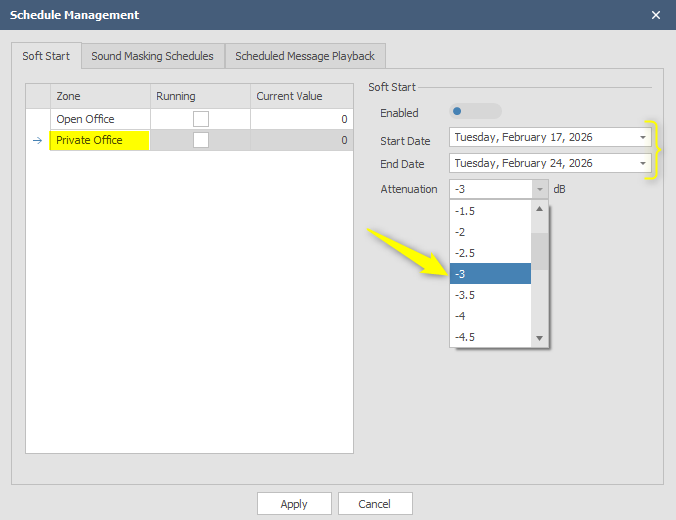The width and height of the screenshot is (676, 520).
Task: Open the Scheduled Message Playback tab
Action: coord(305,56)
